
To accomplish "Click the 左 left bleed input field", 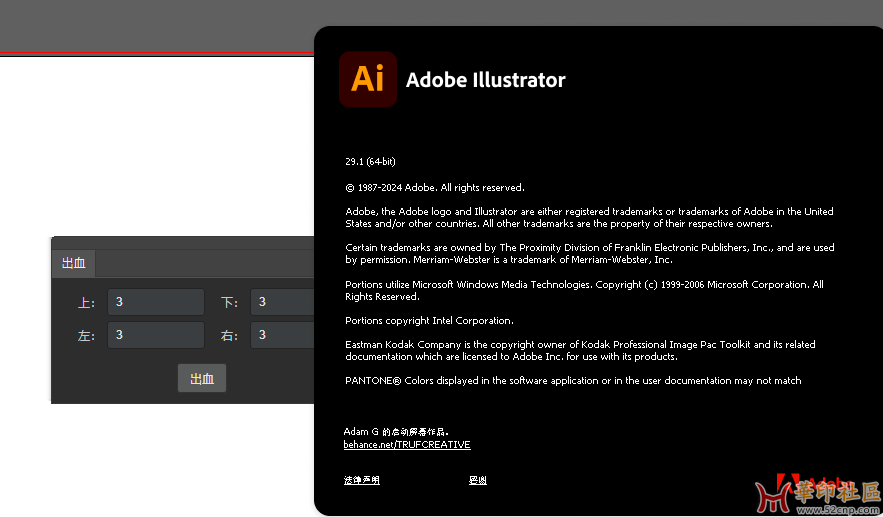I will 156,335.
